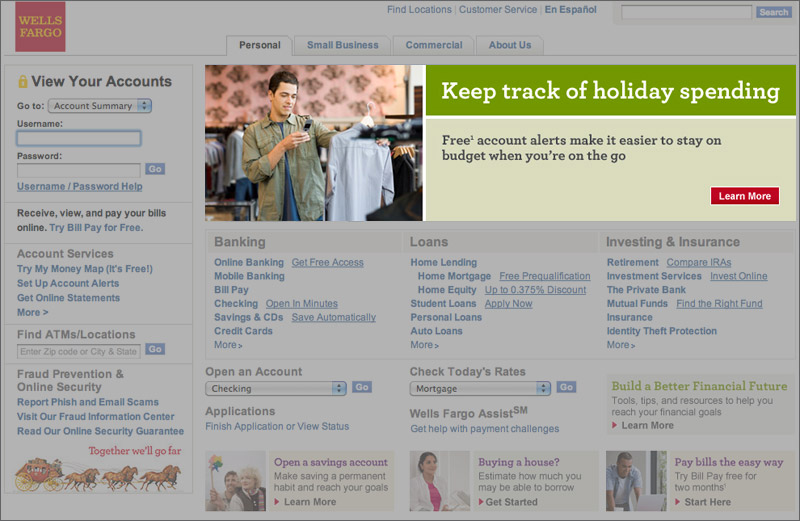Click the red Learn More banner button
The image size is (800, 521).
pos(744,196)
